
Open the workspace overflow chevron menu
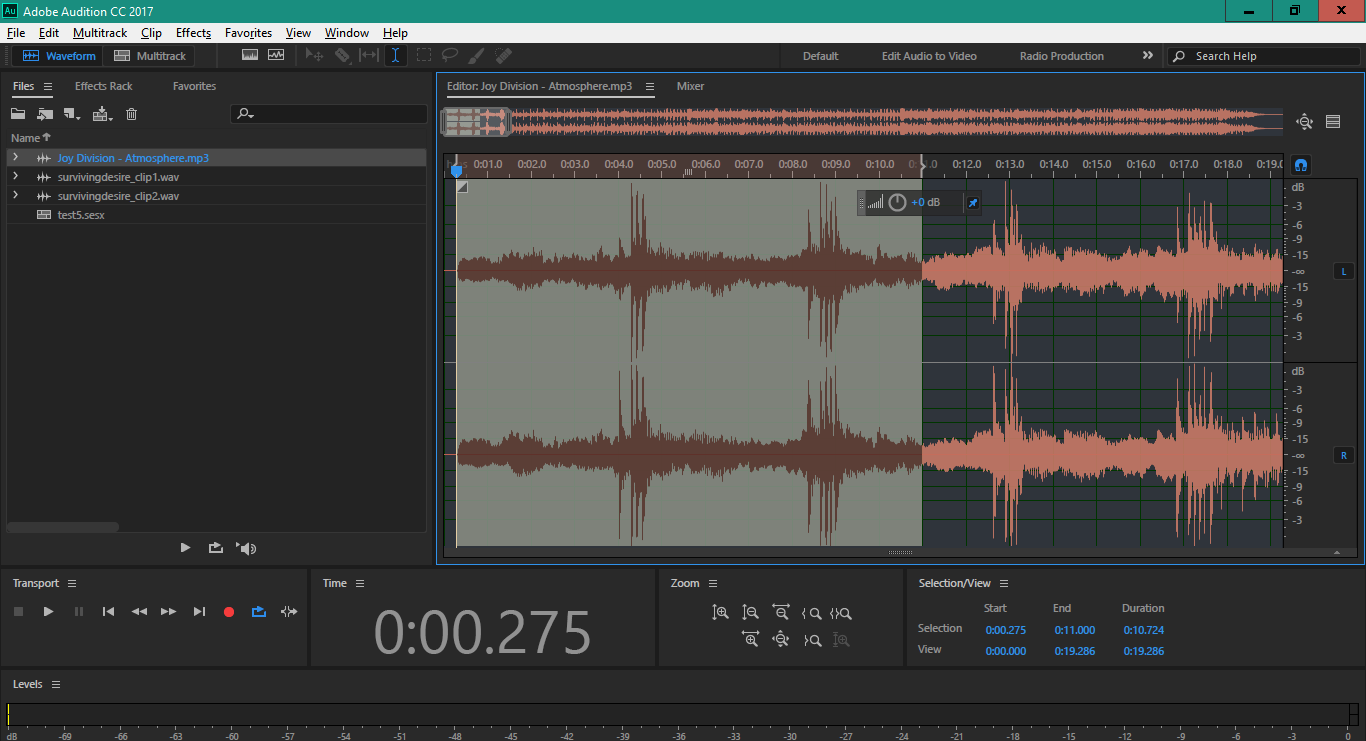[1147, 56]
